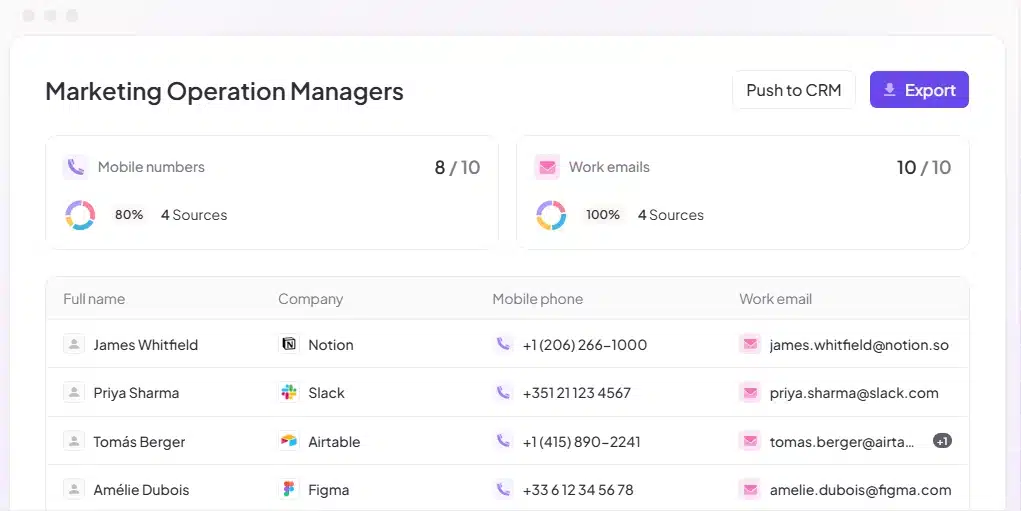Click the 8 / 10 count
This screenshot has height=511, width=1021.
tap(457, 167)
